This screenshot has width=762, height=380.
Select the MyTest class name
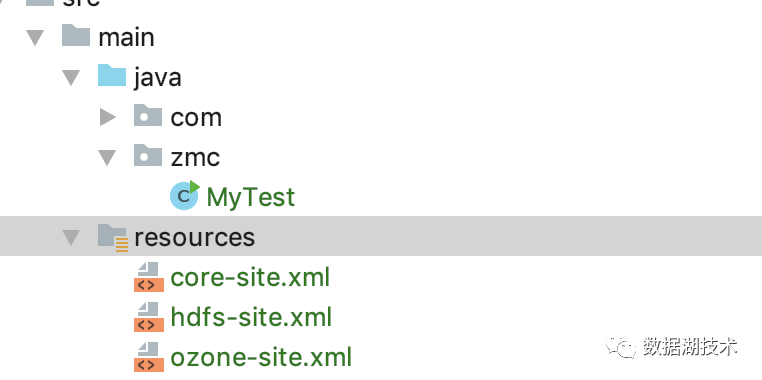click(x=251, y=197)
